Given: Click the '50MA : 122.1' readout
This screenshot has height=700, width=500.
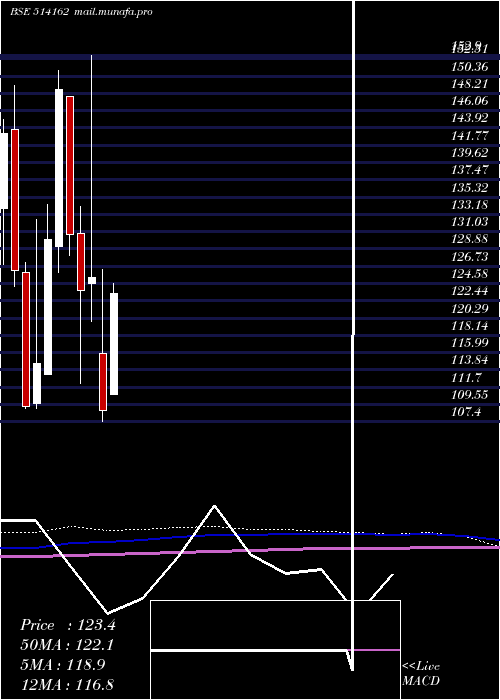Looking at the screenshot, I should [67, 645].
